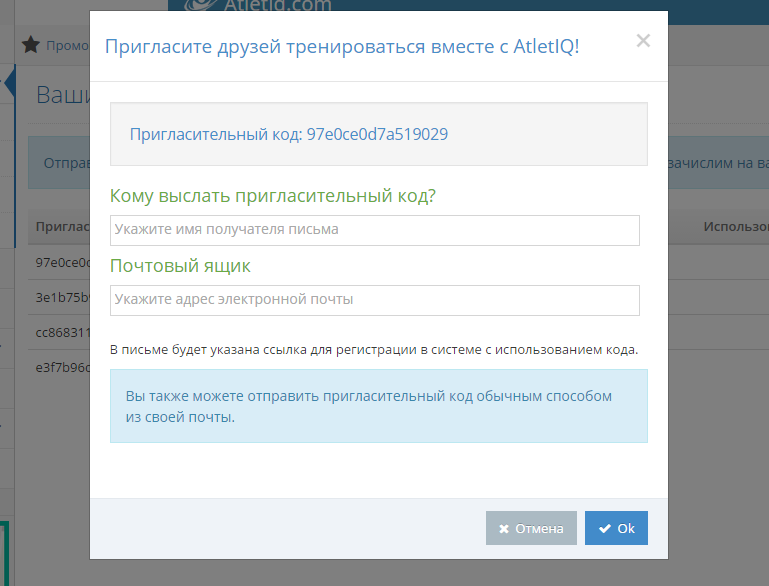Click the info note about sending from own mail
769x586 pixels.
click(x=379, y=406)
